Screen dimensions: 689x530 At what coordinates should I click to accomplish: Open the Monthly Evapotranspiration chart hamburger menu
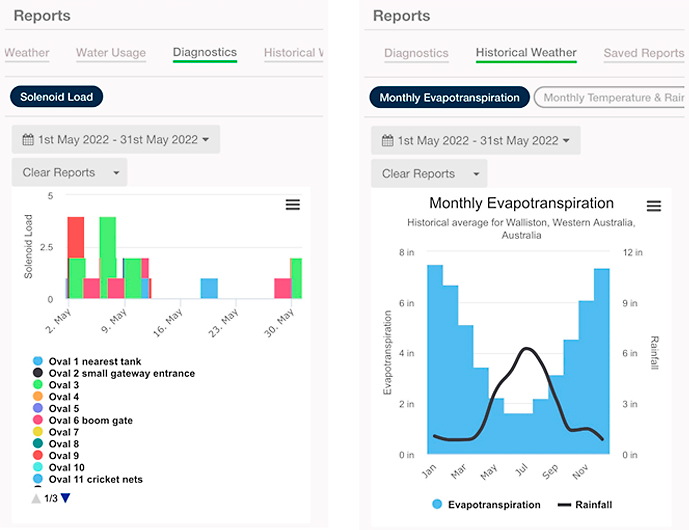pyautogui.click(x=654, y=206)
